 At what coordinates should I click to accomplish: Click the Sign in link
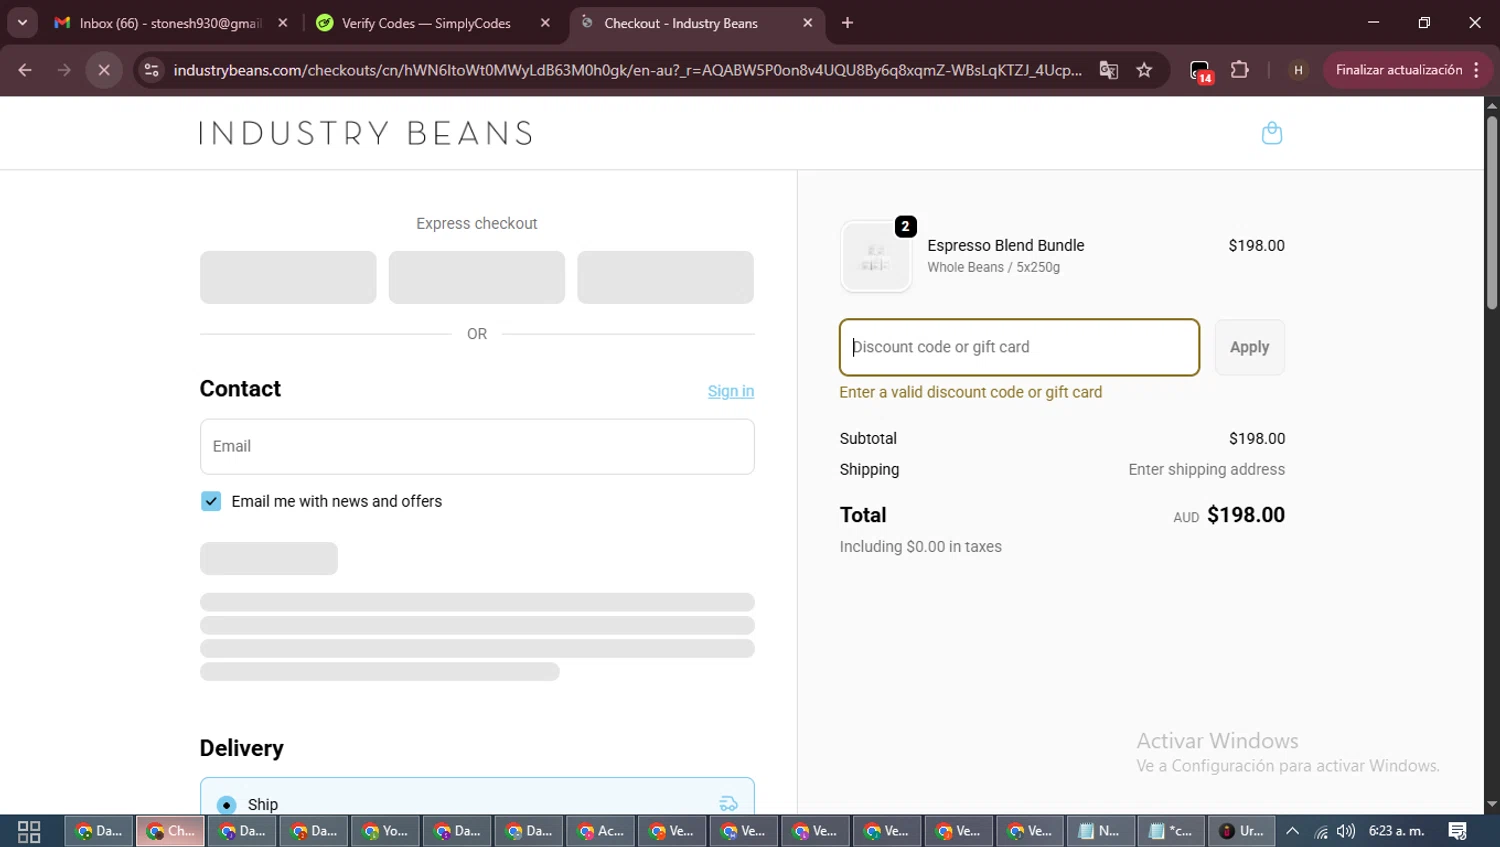click(731, 391)
